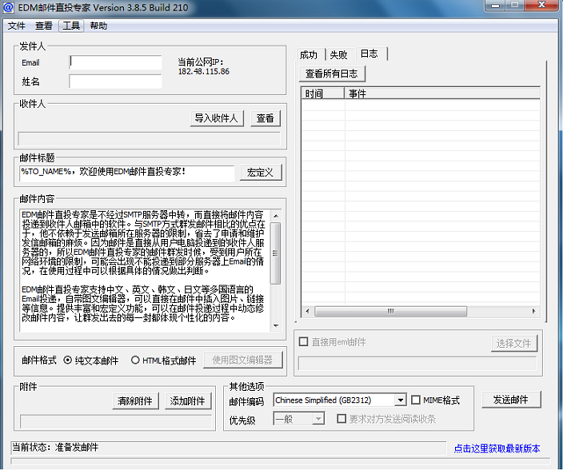Click the 查看所有日志 button
This screenshot has width=563, height=470.
click(331, 74)
